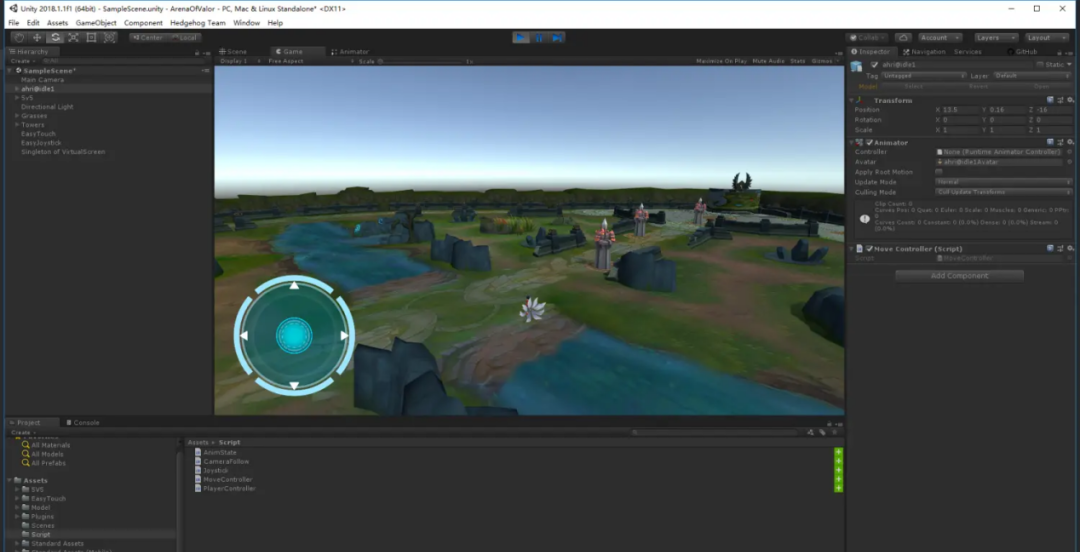
Task: Open the Gizmos menu button
Action: click(x=825, y=61)
